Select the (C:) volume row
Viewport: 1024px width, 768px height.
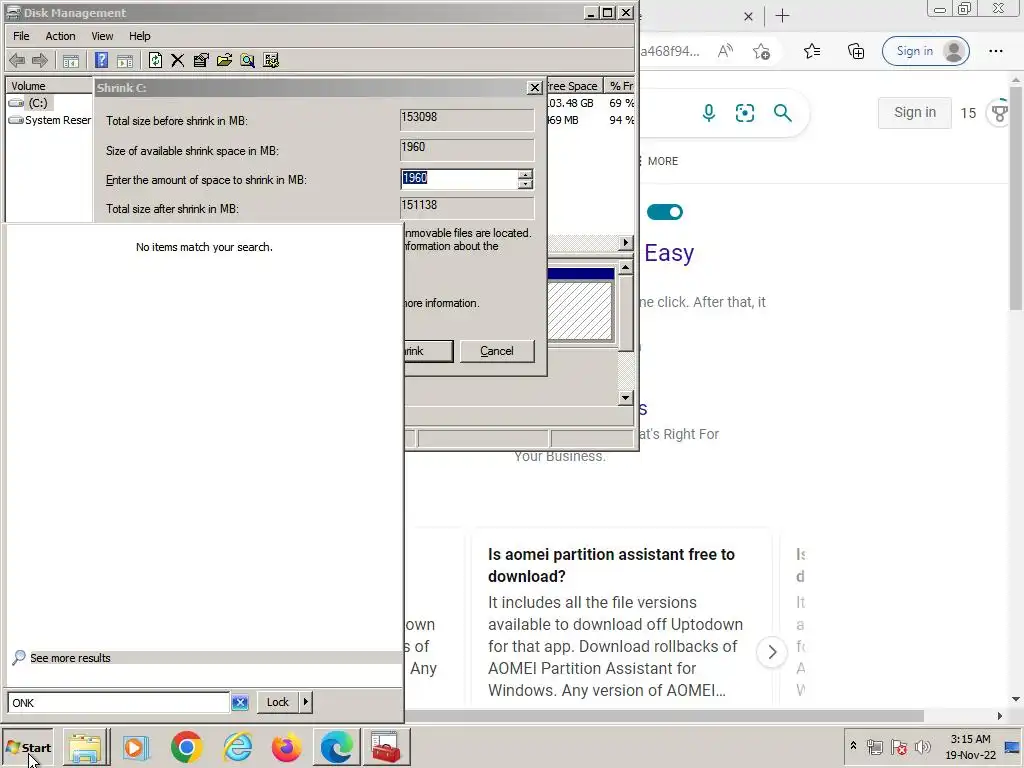coord(37,103)
